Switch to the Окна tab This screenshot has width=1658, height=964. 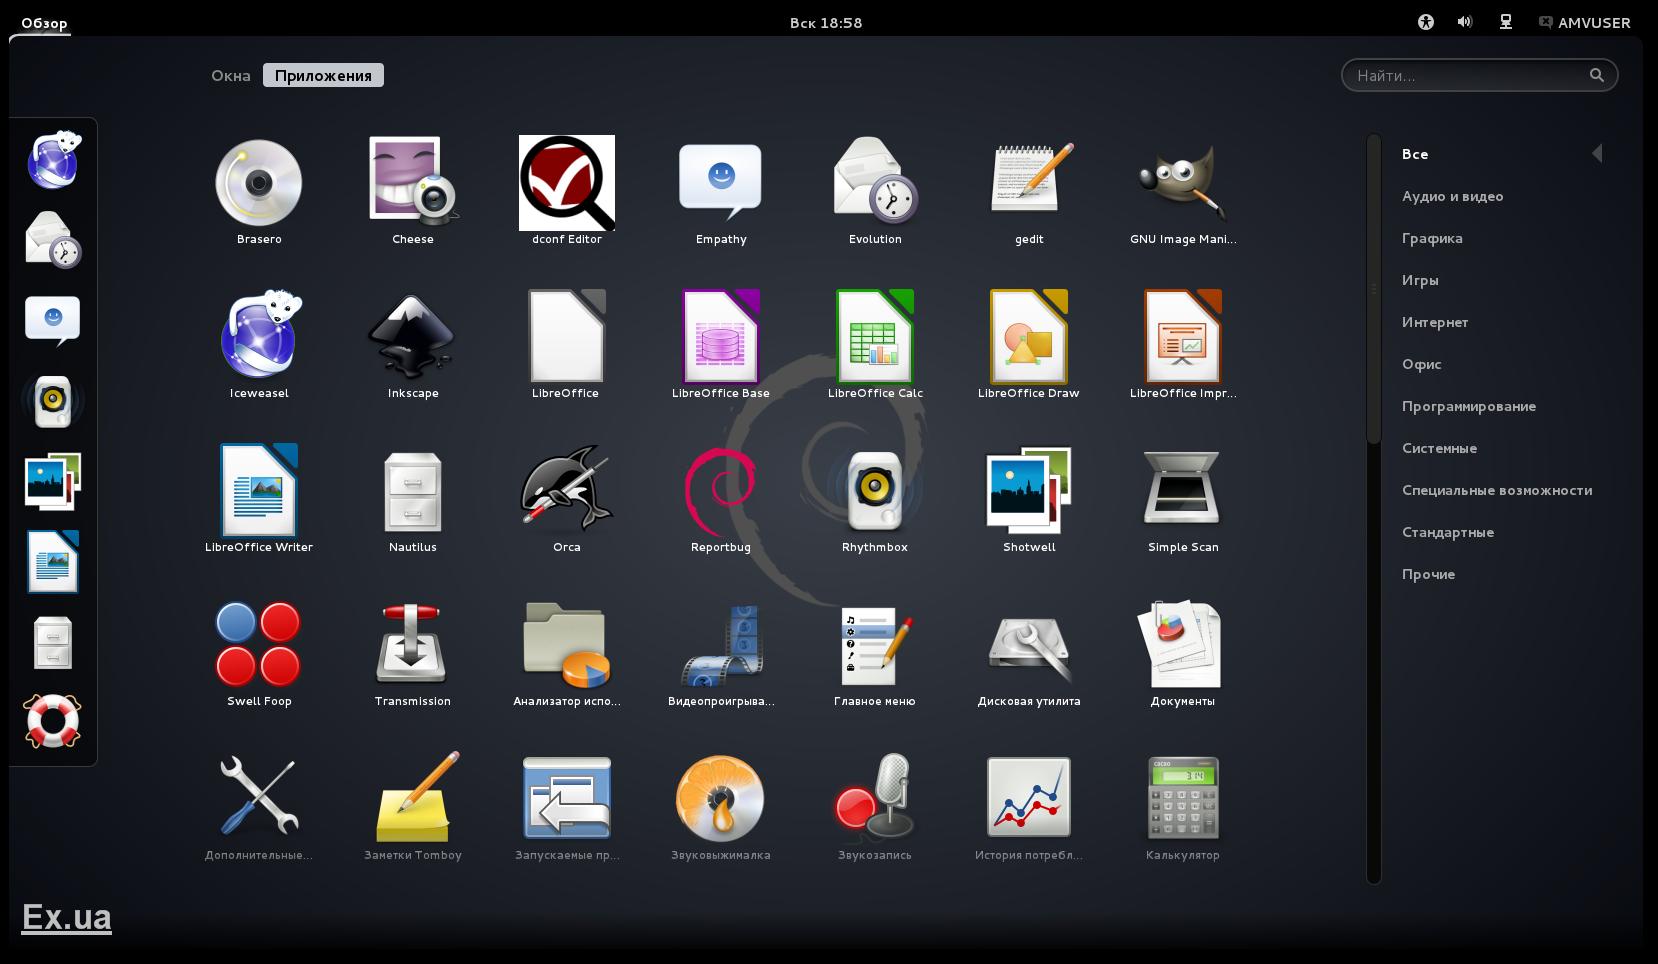[231, 75]
